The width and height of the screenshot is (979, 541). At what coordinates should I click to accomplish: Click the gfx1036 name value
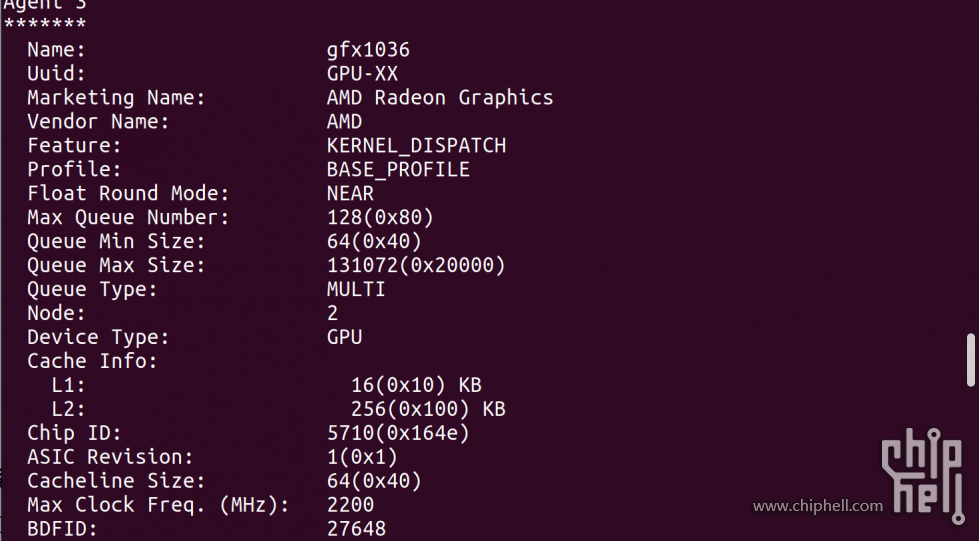[368, 50]
